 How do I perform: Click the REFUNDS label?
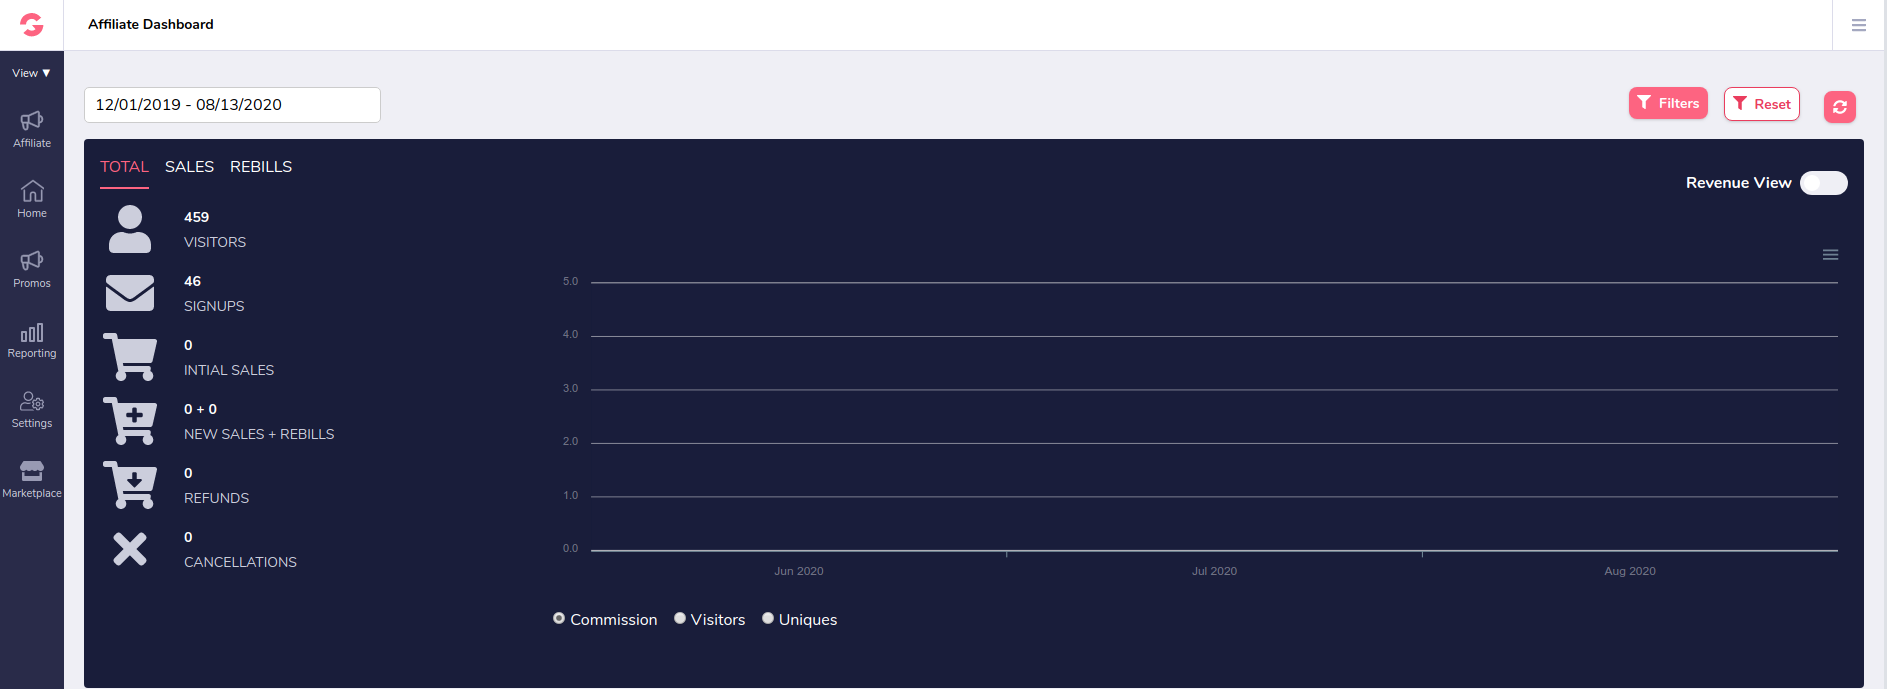tap(216, 498)
